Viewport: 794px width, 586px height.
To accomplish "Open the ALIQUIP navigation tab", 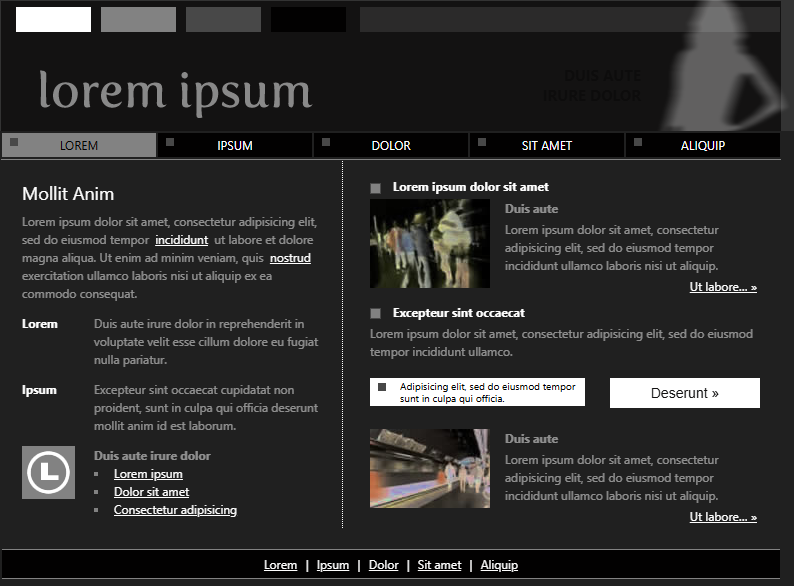I will tap(703, 146).
